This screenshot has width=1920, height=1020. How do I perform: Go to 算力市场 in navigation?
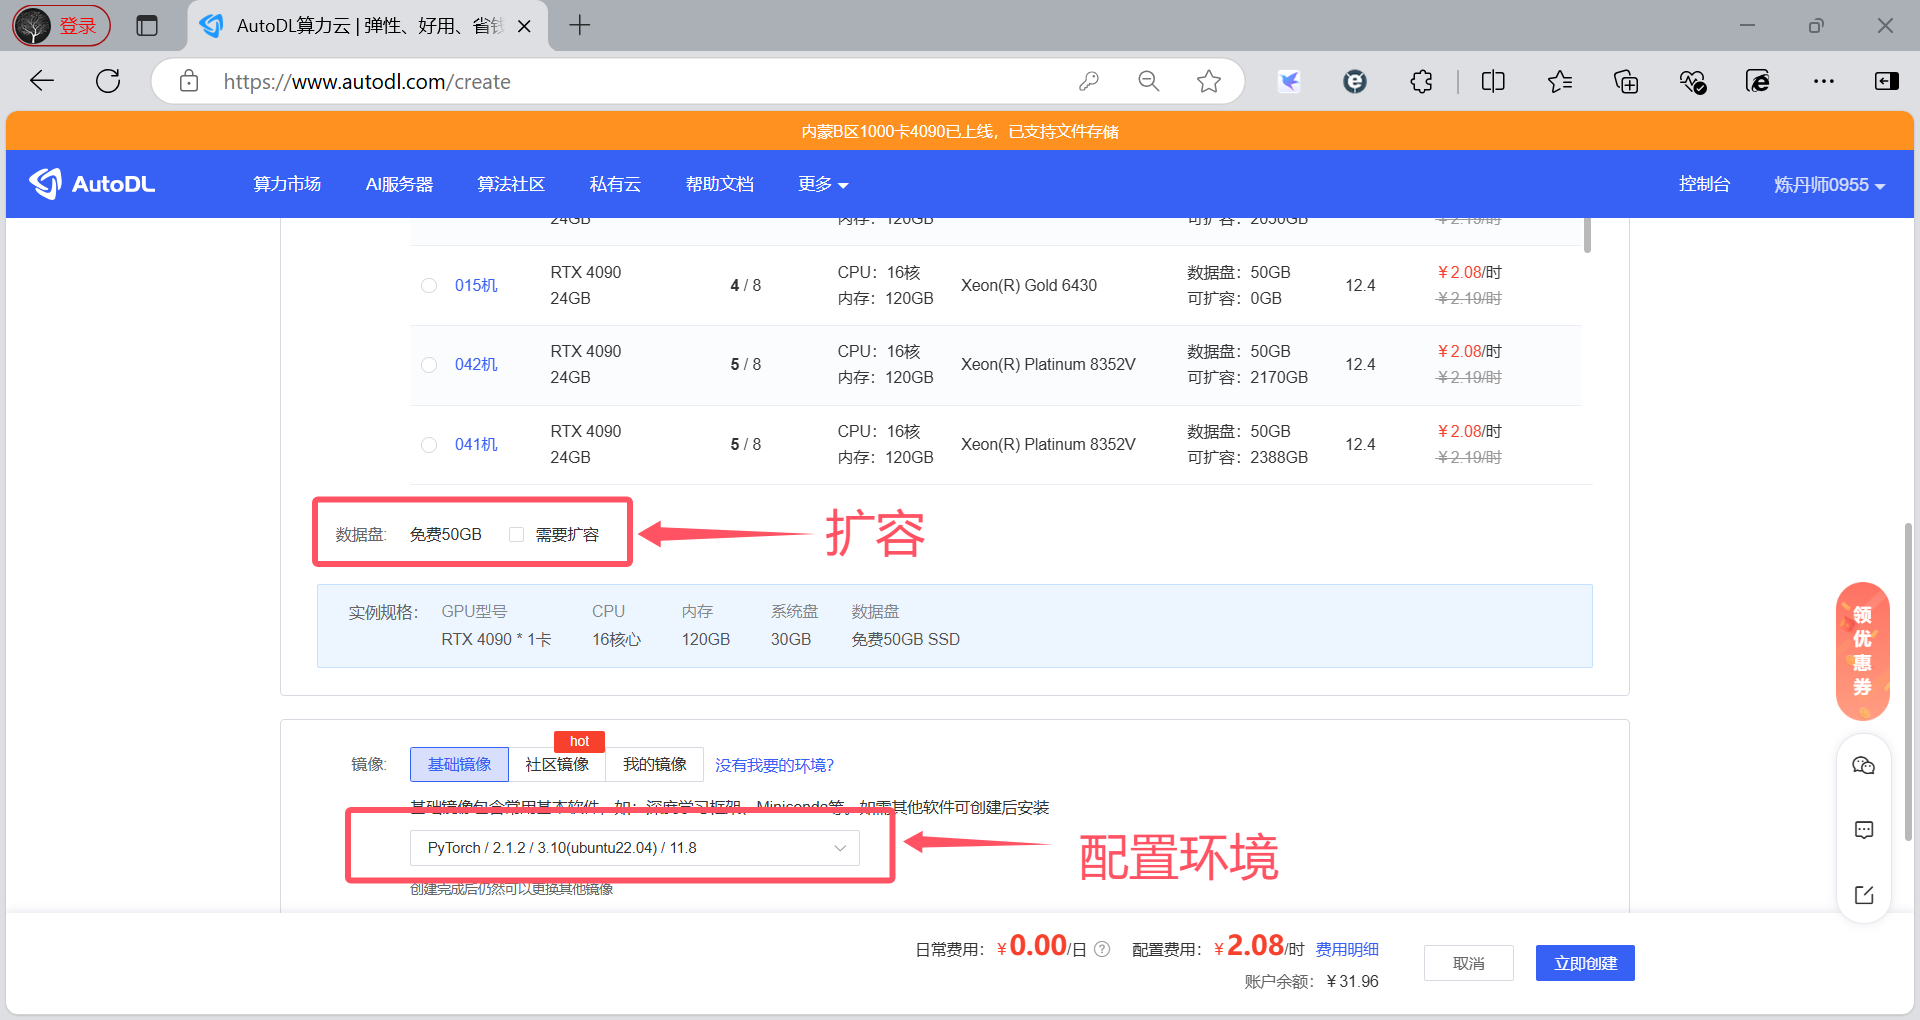point(287,184)
